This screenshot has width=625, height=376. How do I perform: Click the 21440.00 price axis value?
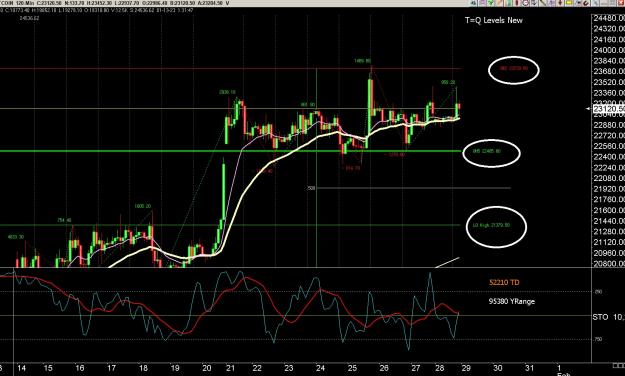609,221
